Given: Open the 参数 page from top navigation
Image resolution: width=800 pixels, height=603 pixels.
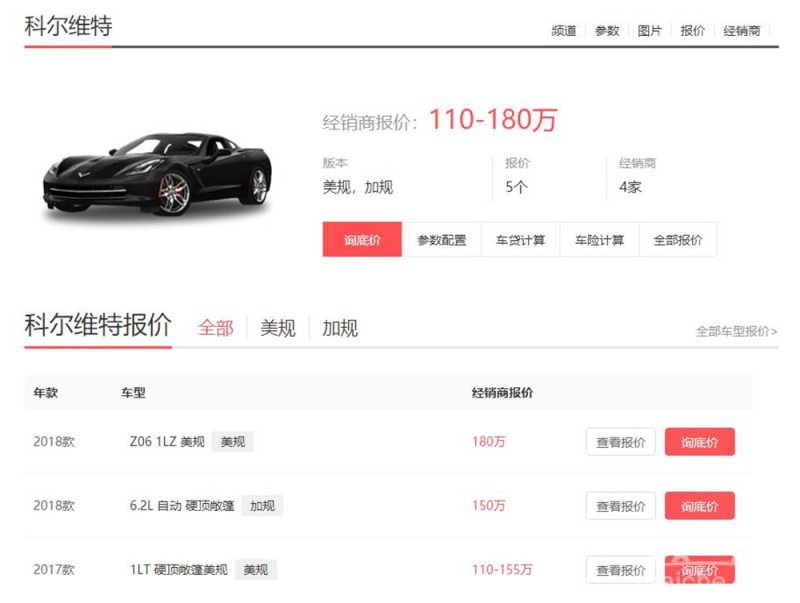Looking at the screenshot, I should click(607, 31).
